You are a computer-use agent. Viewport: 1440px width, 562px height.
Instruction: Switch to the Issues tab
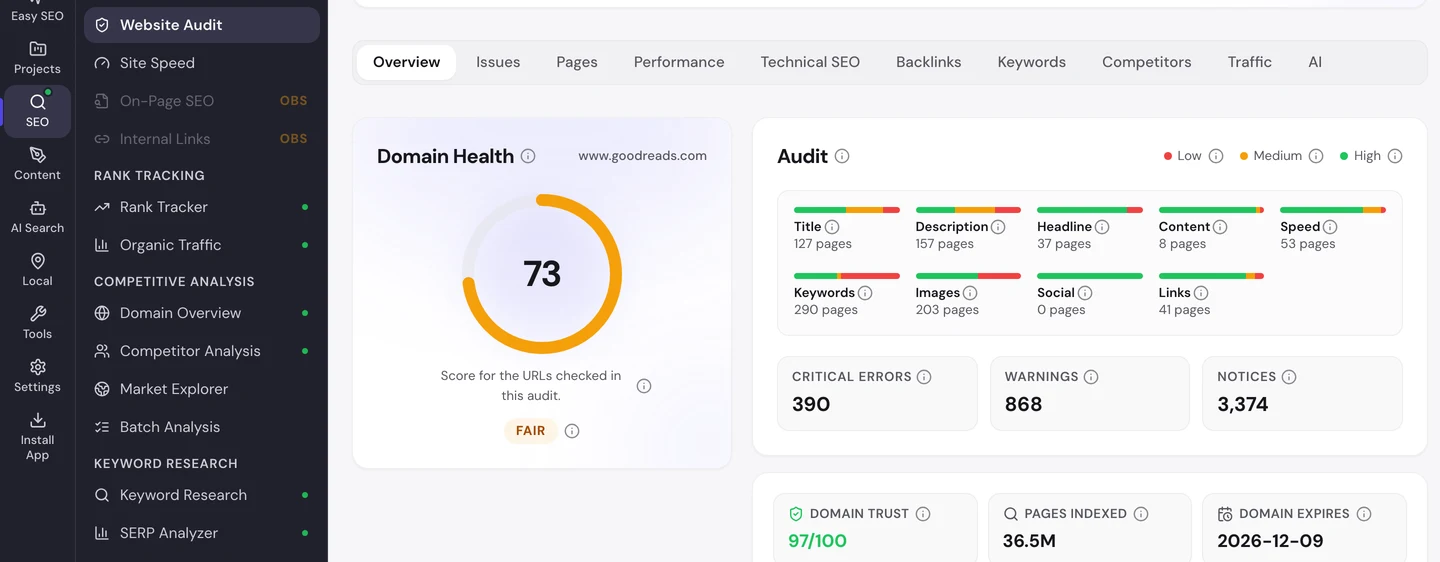498,62
